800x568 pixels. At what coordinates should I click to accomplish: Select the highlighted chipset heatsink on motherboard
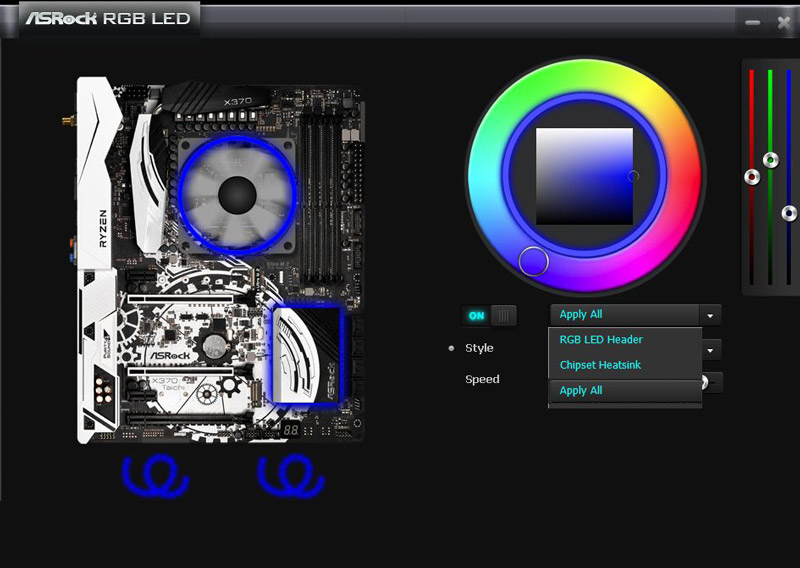[306, 353]
